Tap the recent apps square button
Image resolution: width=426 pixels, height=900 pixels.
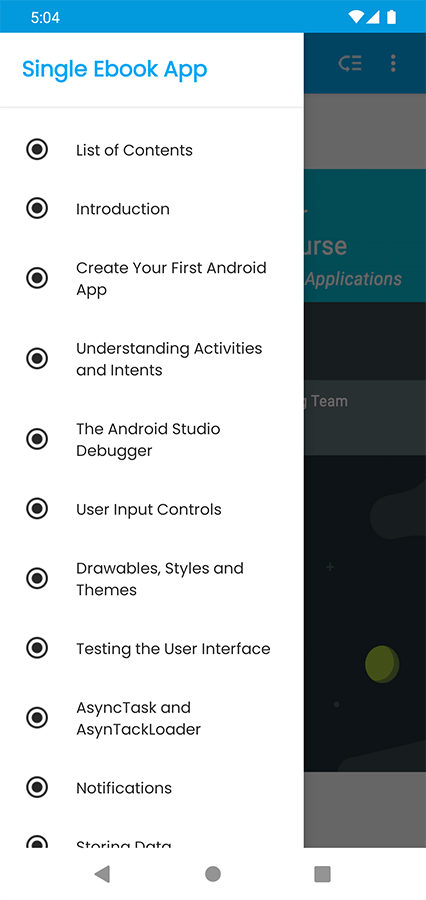(323, 874)
